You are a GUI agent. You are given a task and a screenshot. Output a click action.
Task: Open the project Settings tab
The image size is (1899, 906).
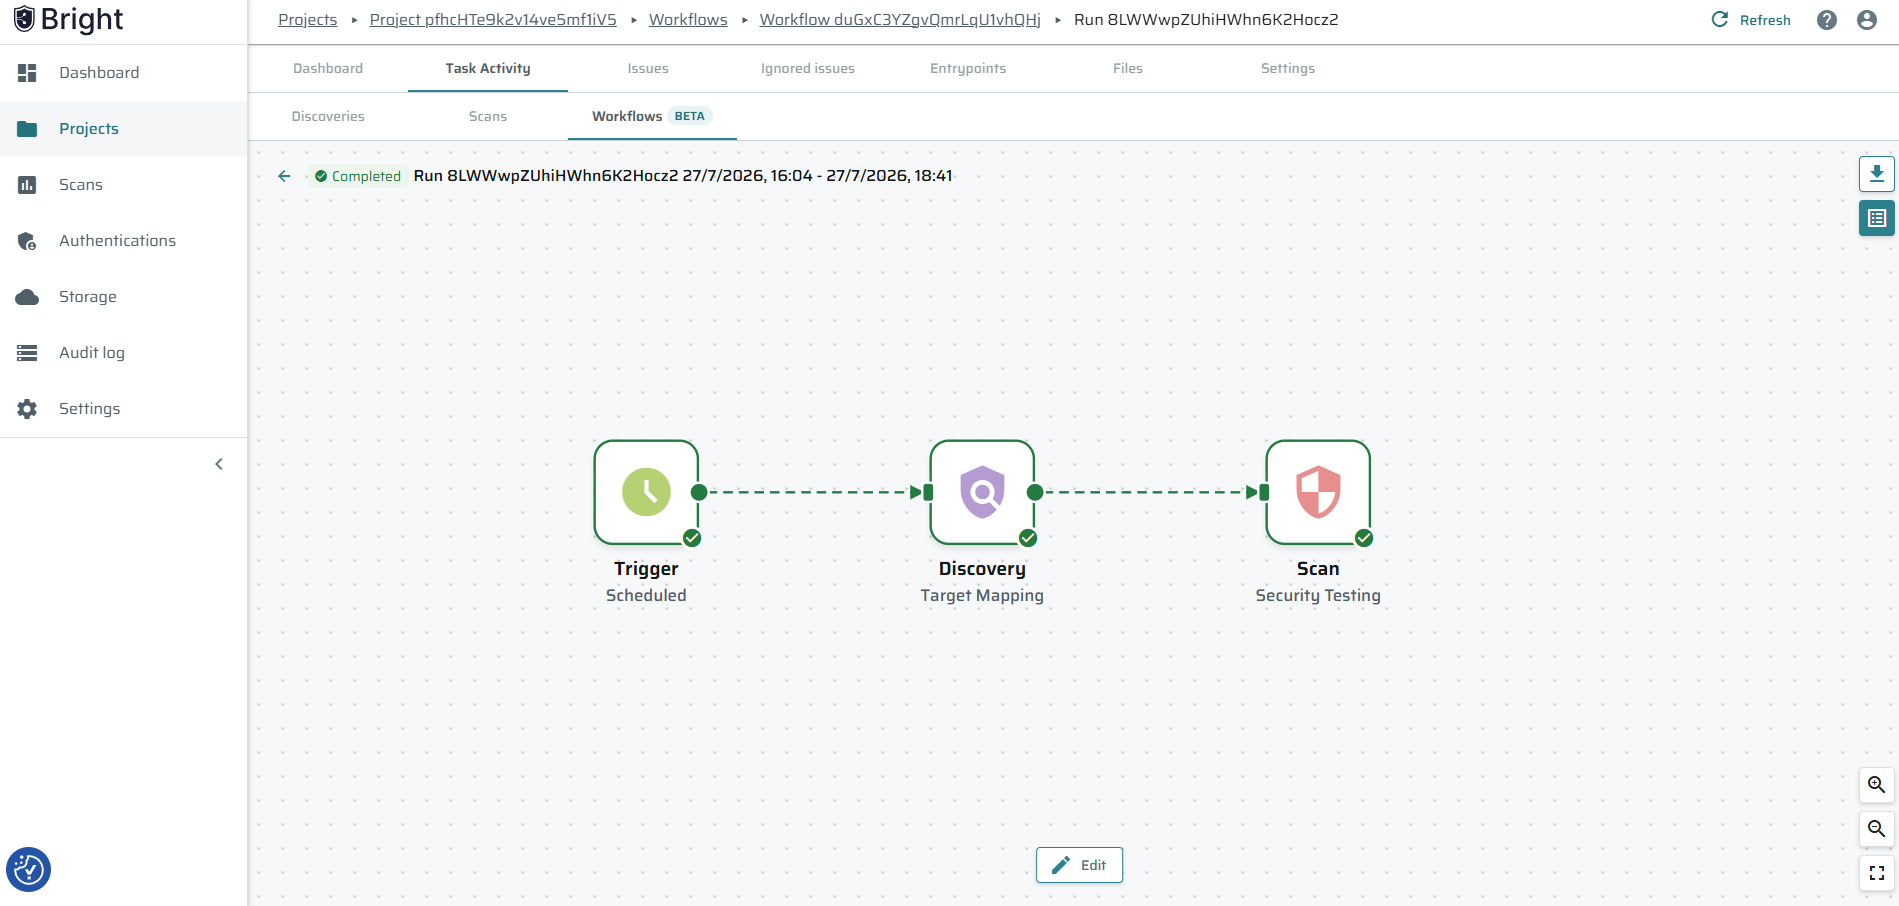pos(1288,69)
